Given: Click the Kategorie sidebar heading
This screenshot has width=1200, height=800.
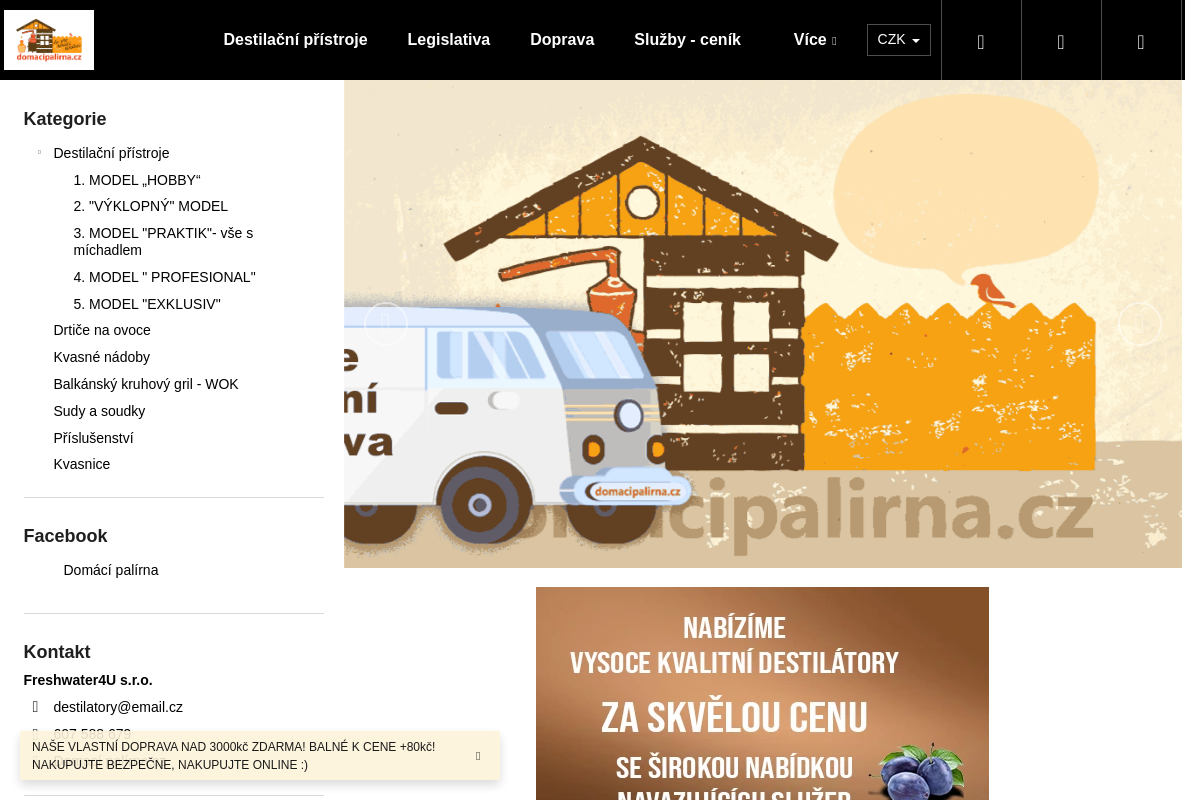Looking at the screenshot, I should tap(65, 119).
